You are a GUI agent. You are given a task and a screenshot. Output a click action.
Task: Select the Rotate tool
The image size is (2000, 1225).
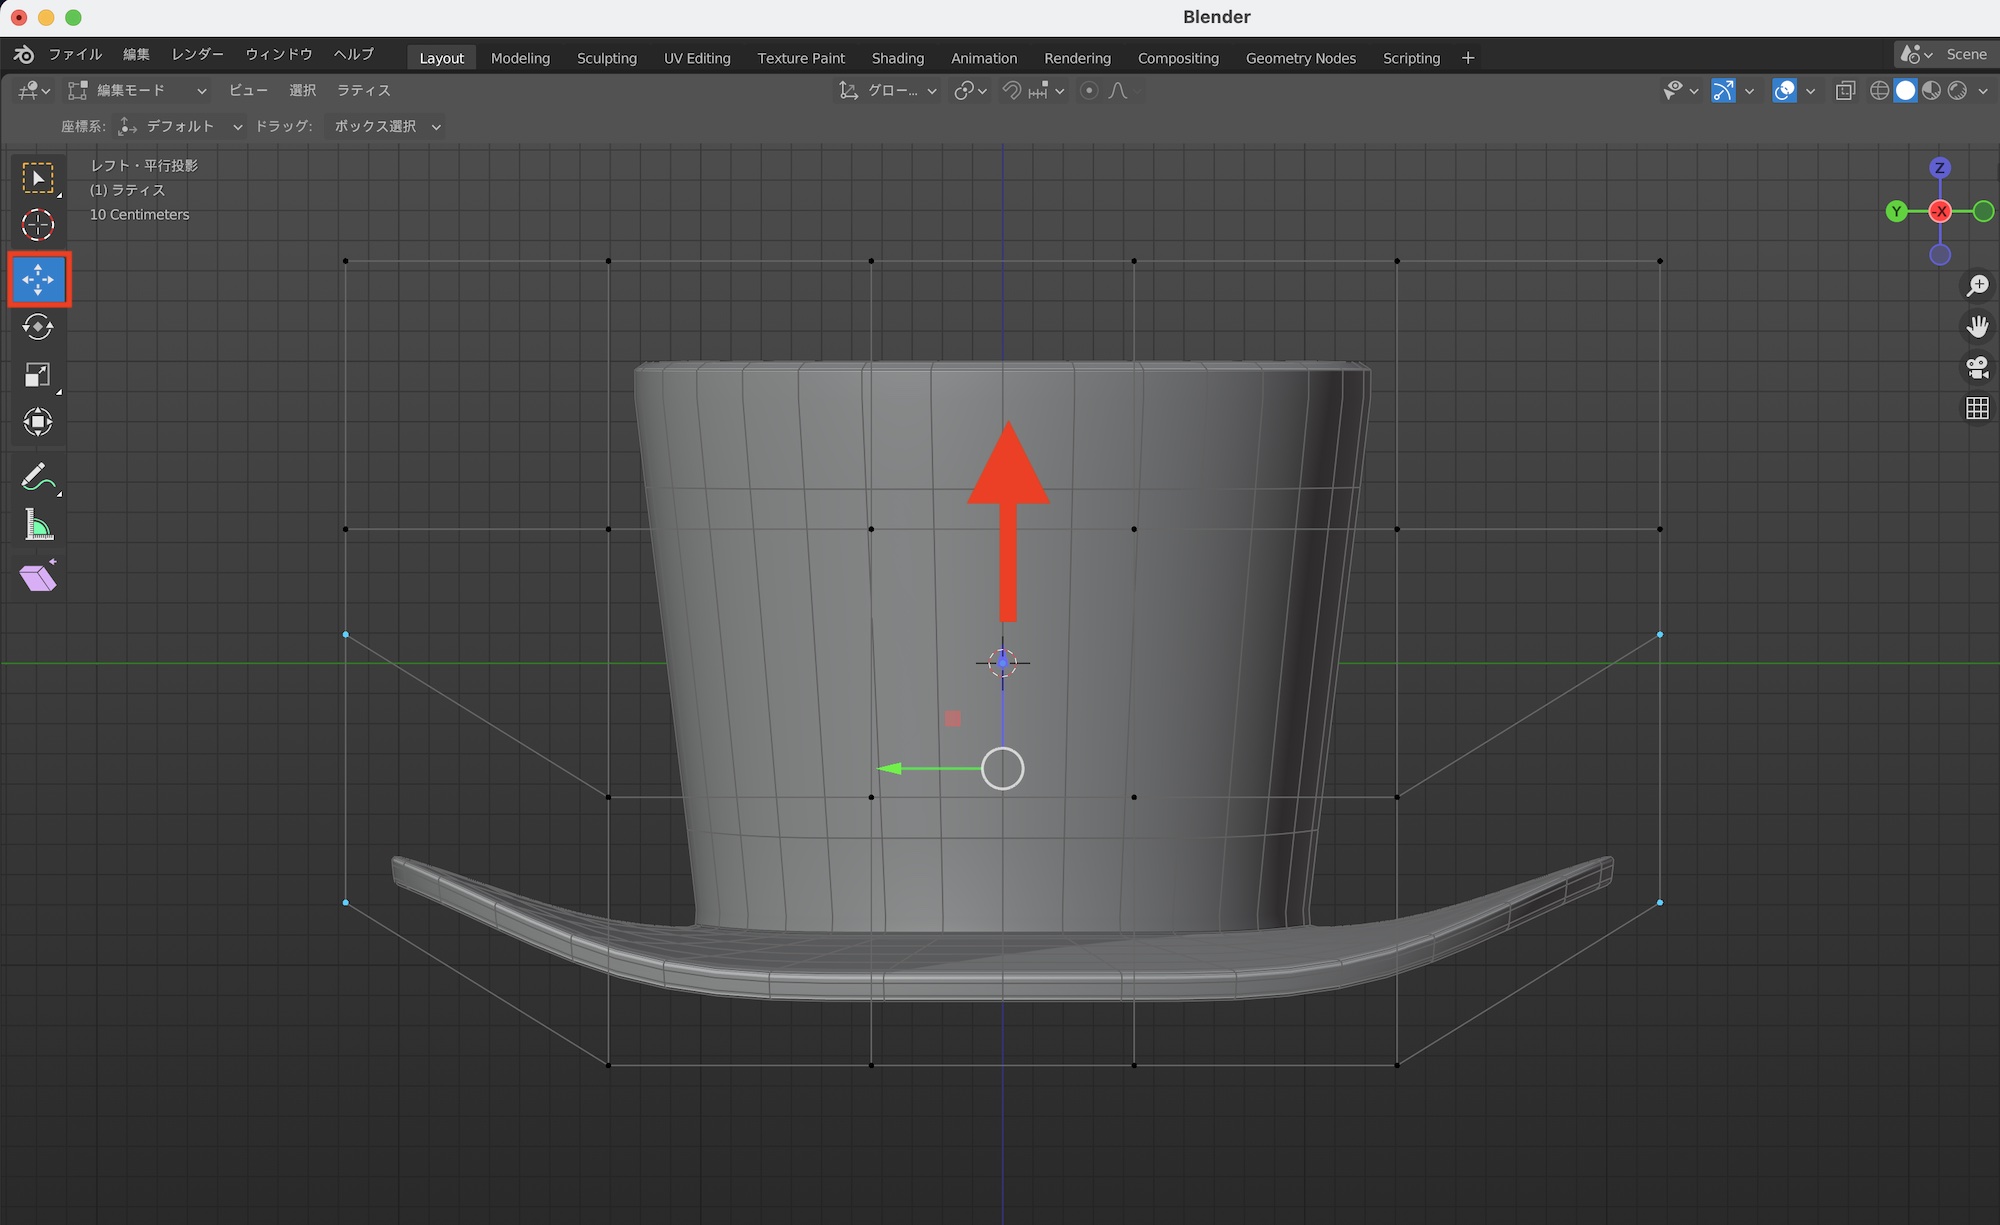[38, 327]
